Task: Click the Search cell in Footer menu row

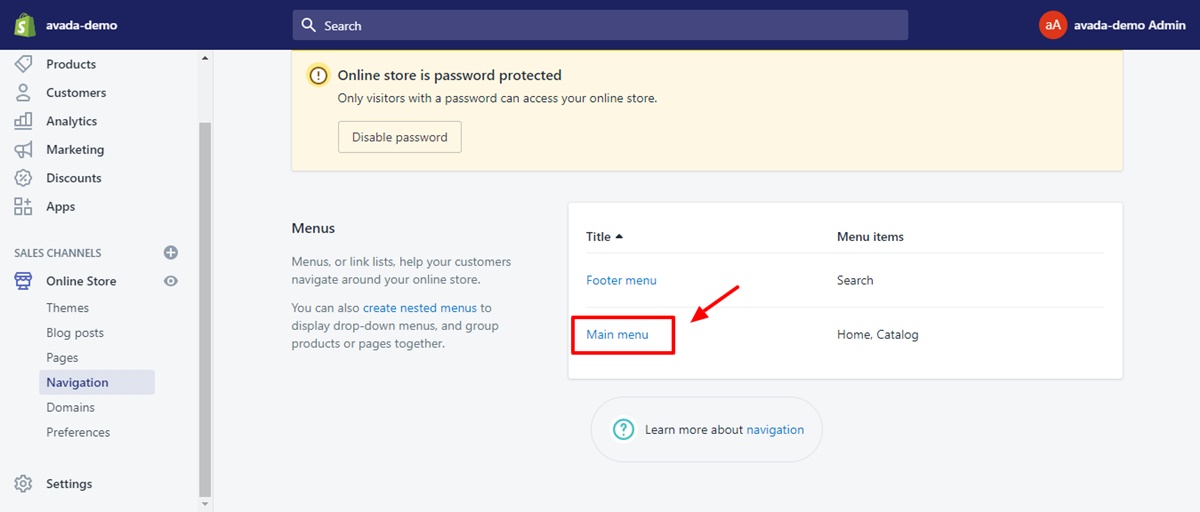Action: pyautogui.click(x=855, y=280)
